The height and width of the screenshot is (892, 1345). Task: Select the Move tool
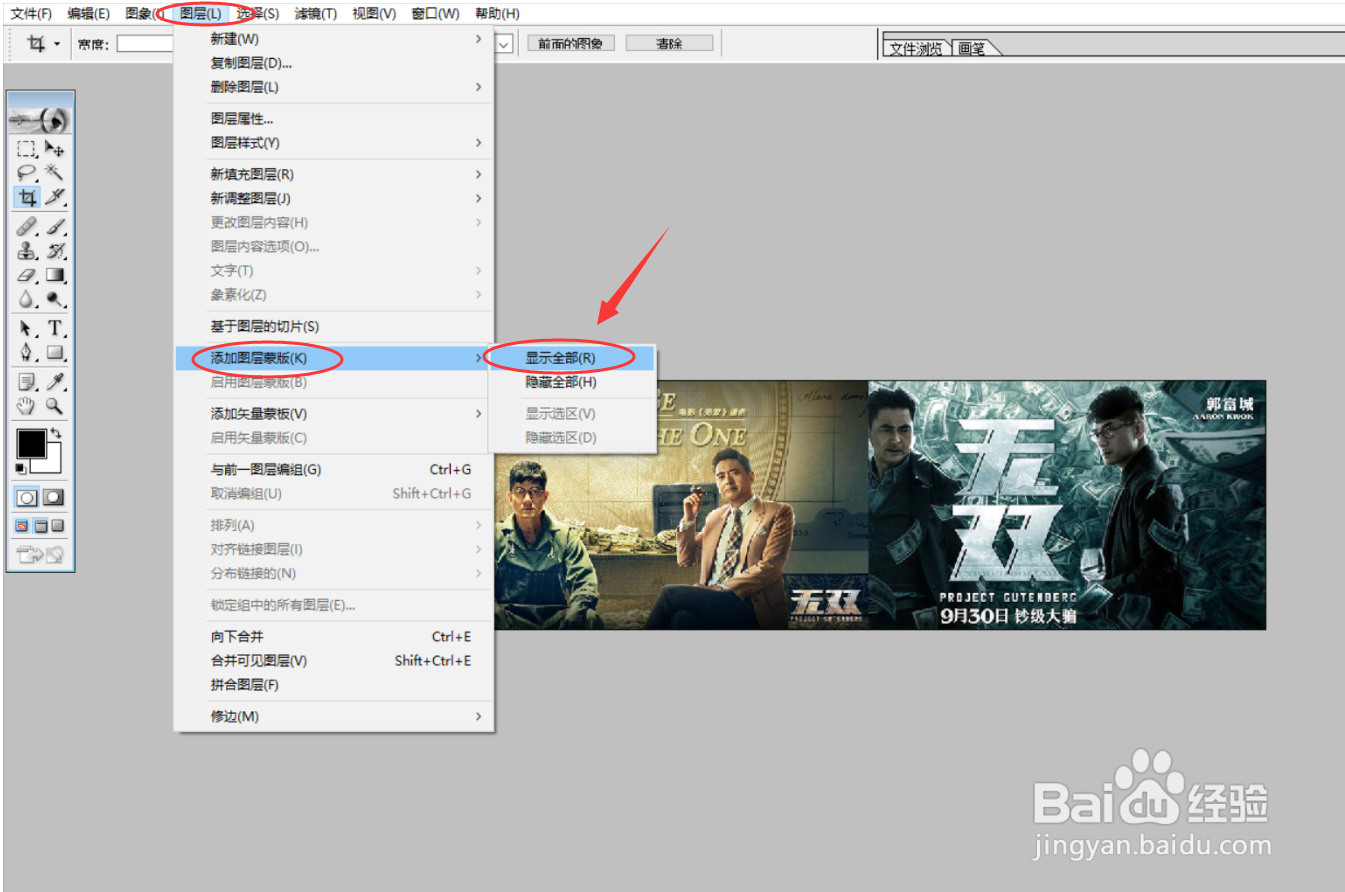(55, 149)
